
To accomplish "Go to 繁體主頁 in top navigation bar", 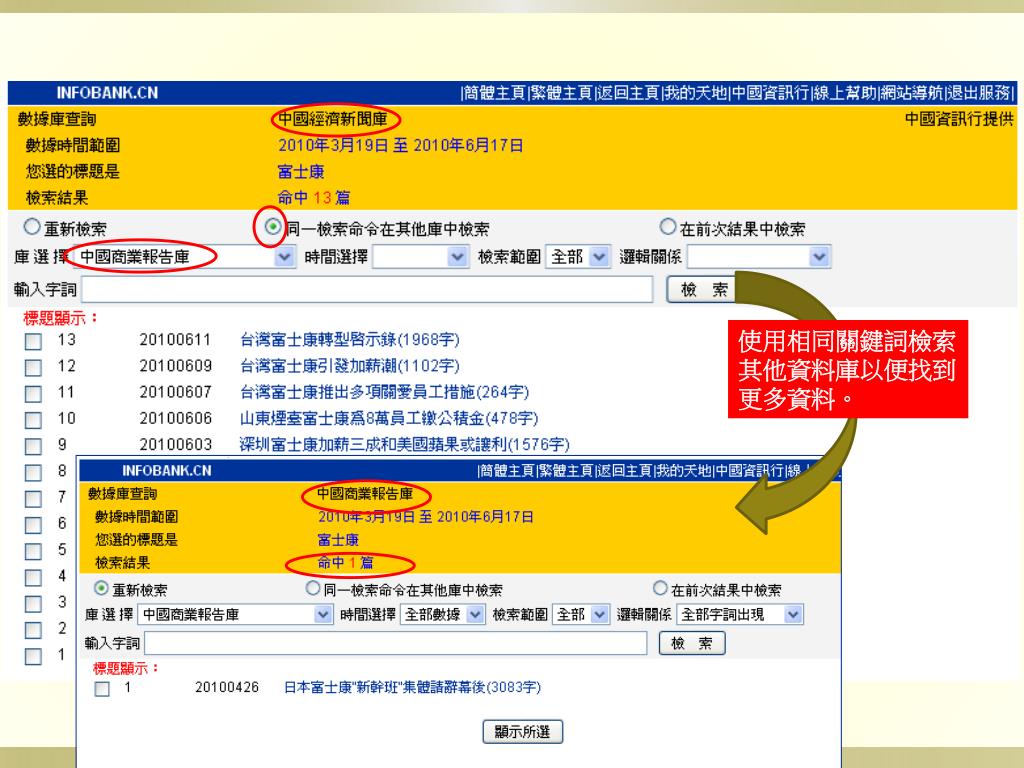I will click(561, 93).
